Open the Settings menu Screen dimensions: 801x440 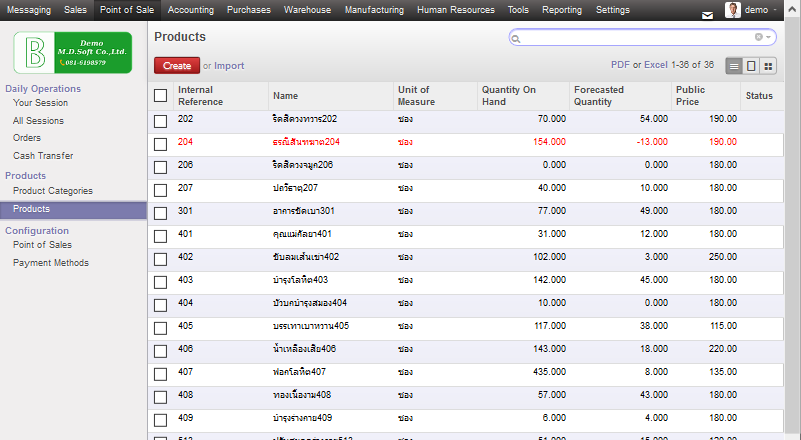612,10
